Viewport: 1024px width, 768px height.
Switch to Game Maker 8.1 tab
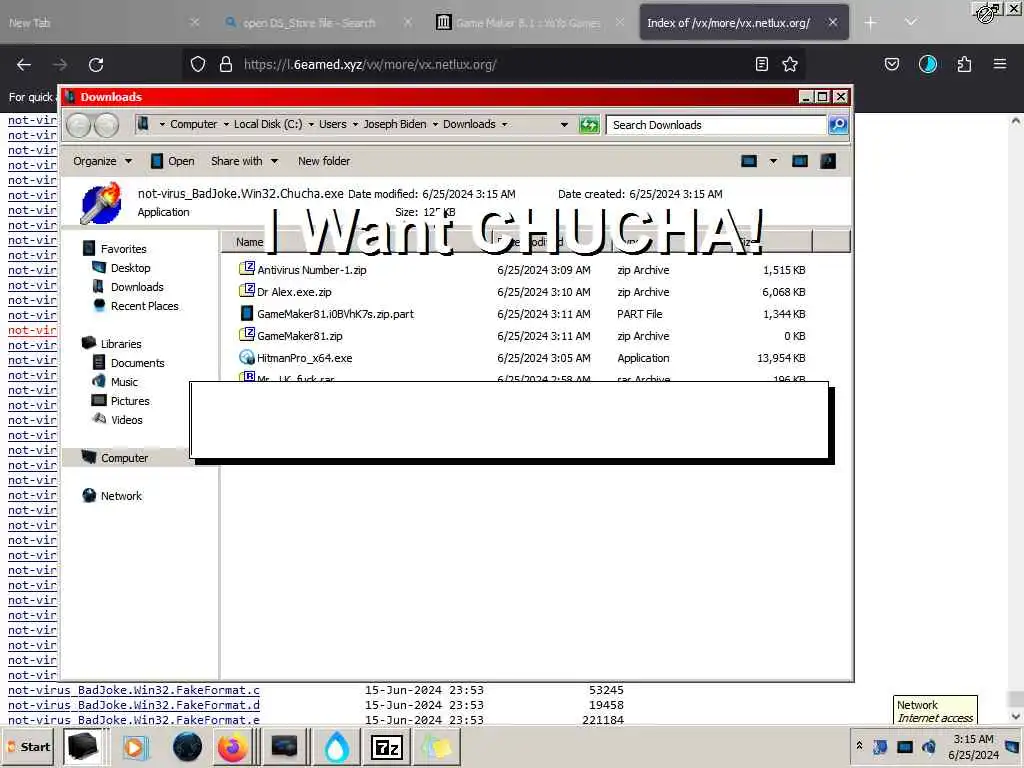coord(528,23)
